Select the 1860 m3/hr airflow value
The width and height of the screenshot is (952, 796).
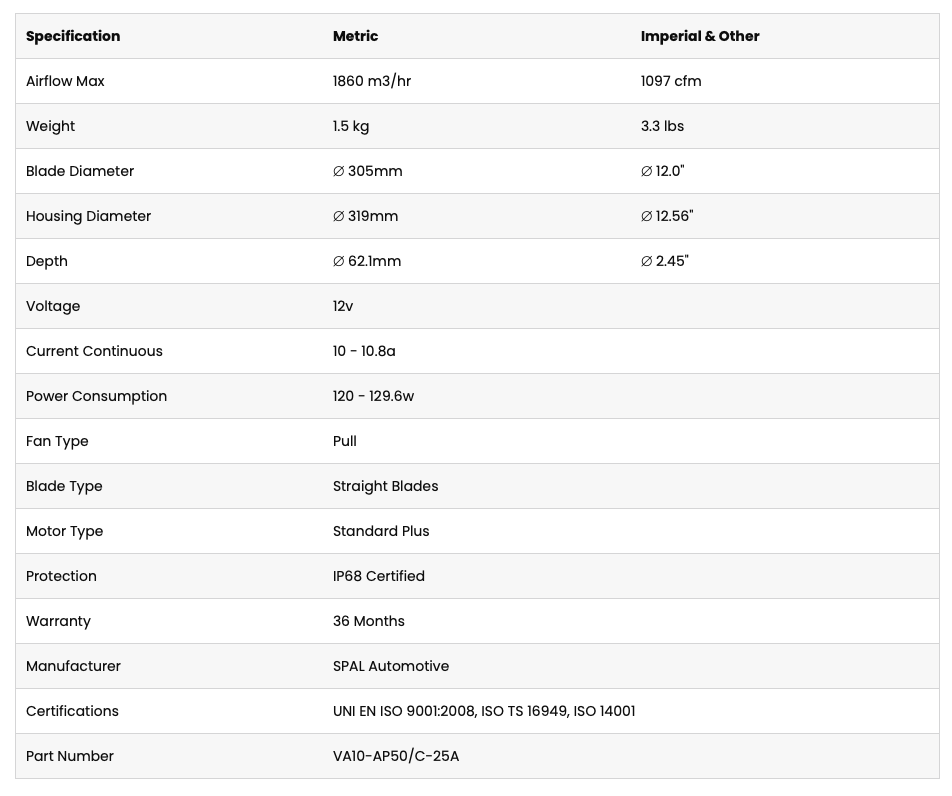pyautogui.click(x=372, y=81)
